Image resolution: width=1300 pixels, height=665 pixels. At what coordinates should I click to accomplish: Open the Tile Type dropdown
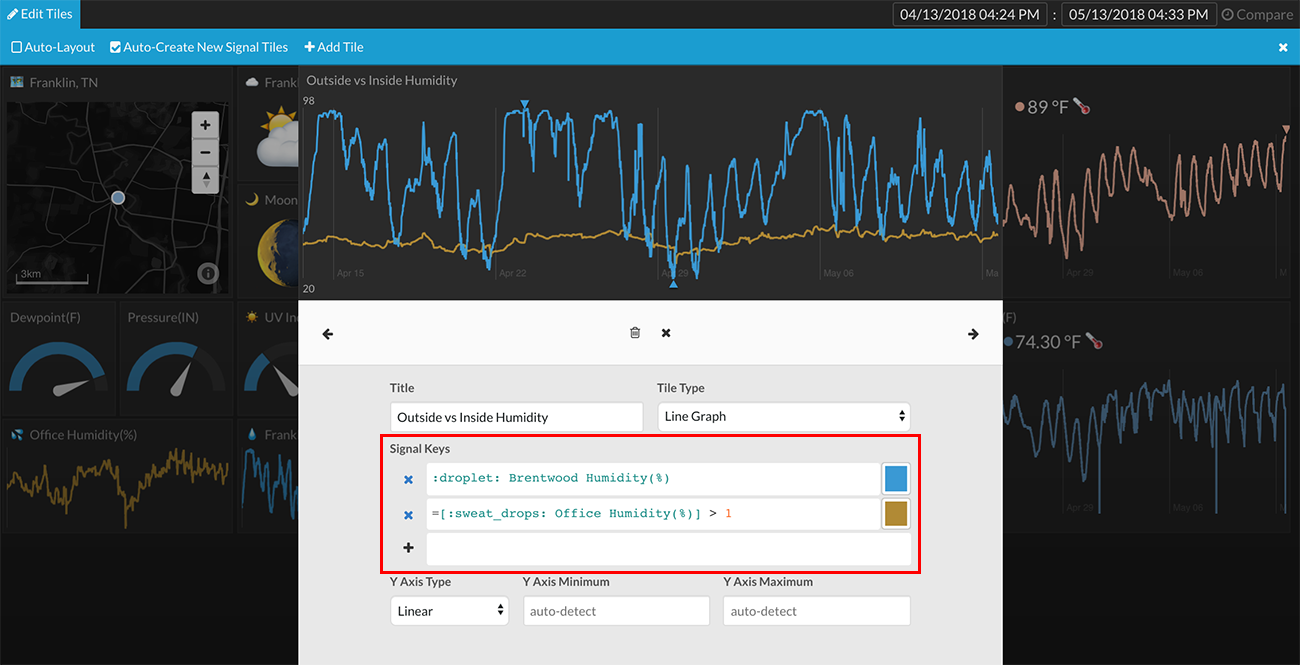(783, 416)
